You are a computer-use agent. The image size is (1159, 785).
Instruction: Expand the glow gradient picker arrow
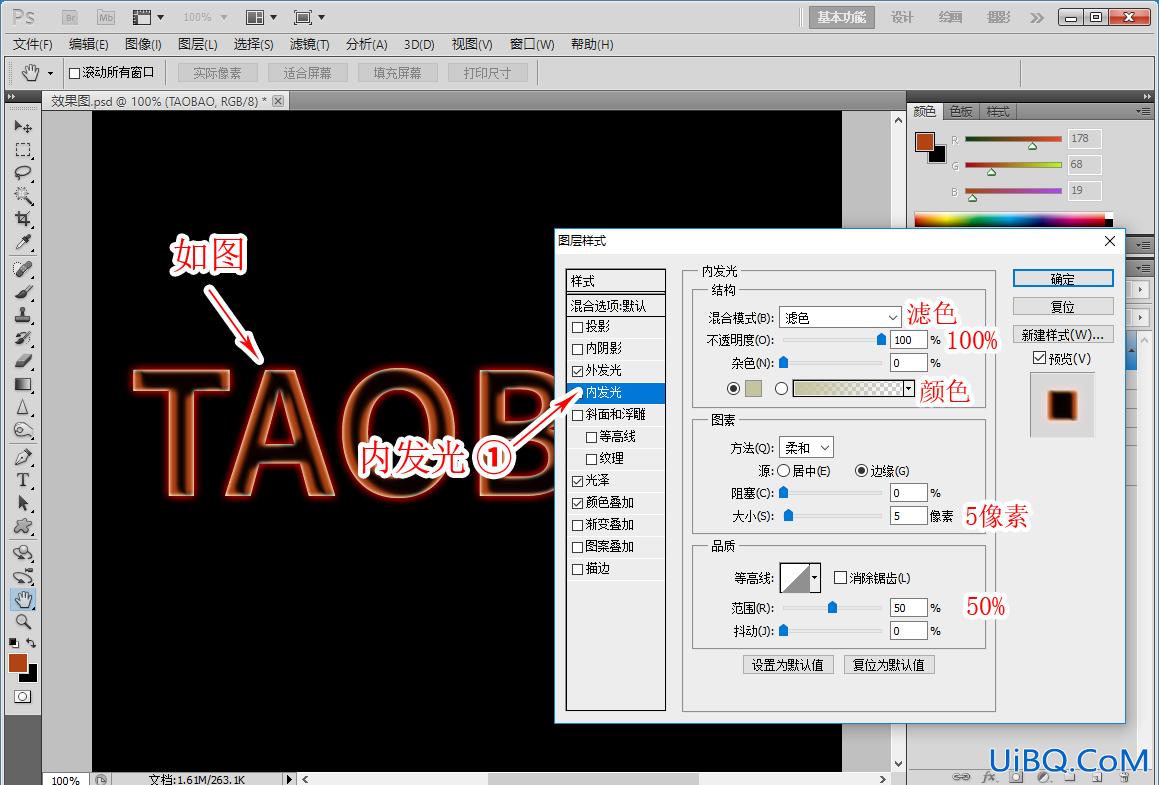click(909, 388)
